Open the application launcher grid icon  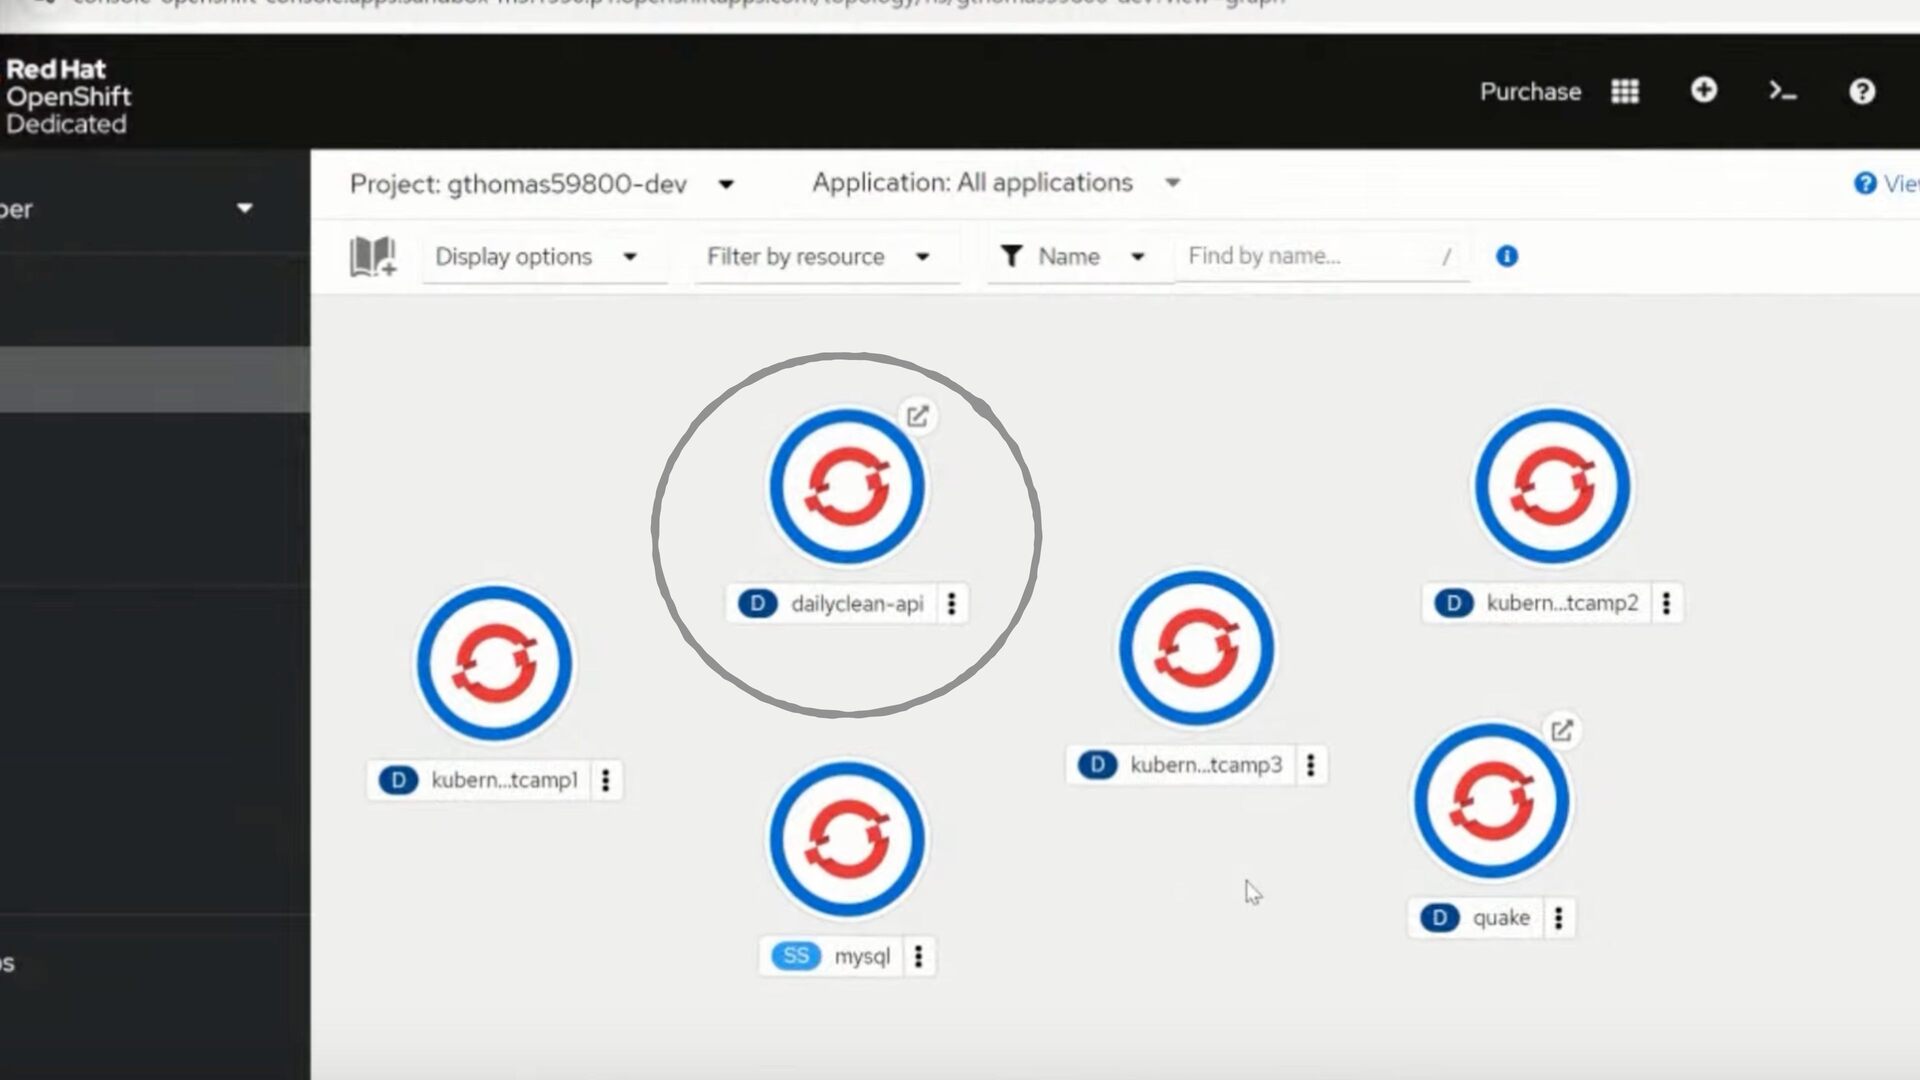coord(1625,91)
